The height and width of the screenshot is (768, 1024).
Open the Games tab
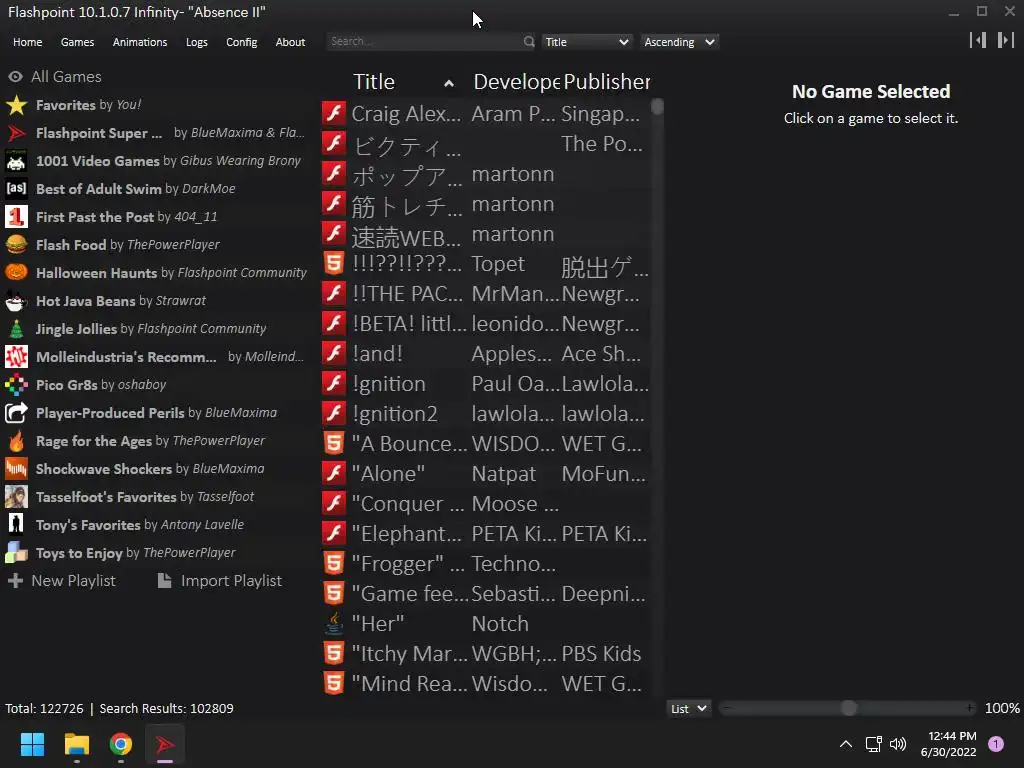(77, 42)
